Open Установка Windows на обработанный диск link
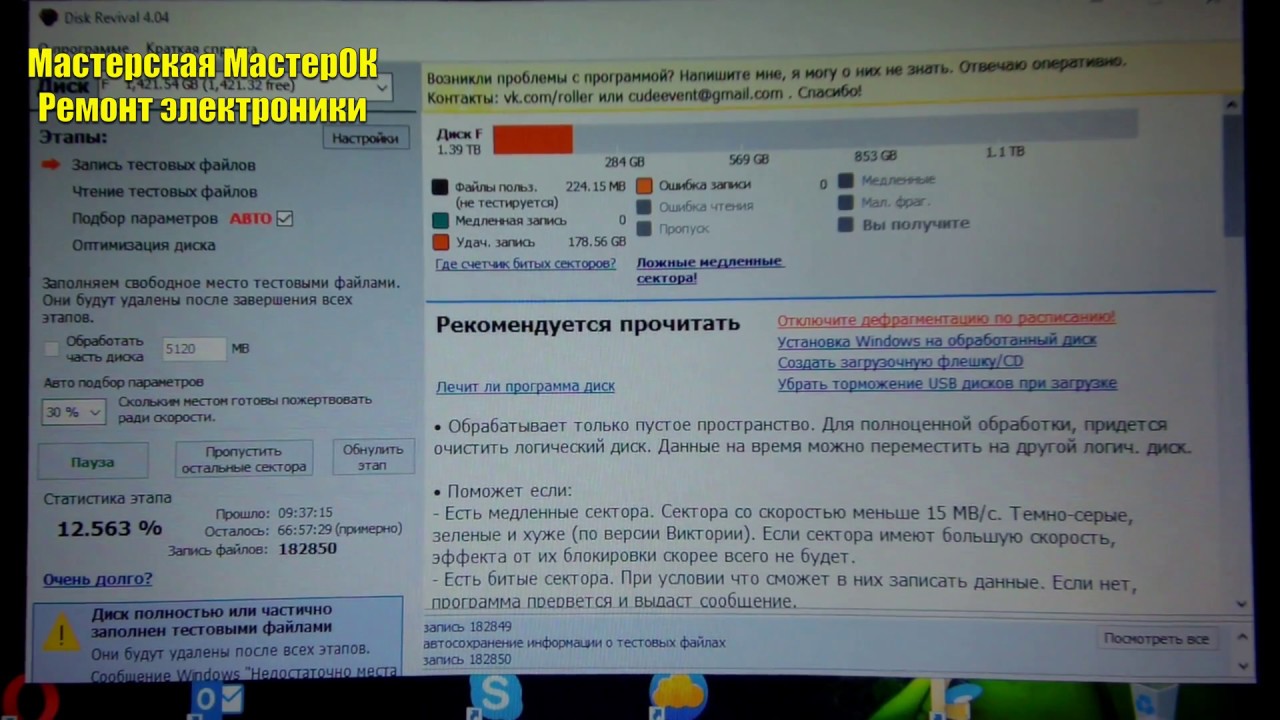The image size is (1280, 720). (937, 340)
